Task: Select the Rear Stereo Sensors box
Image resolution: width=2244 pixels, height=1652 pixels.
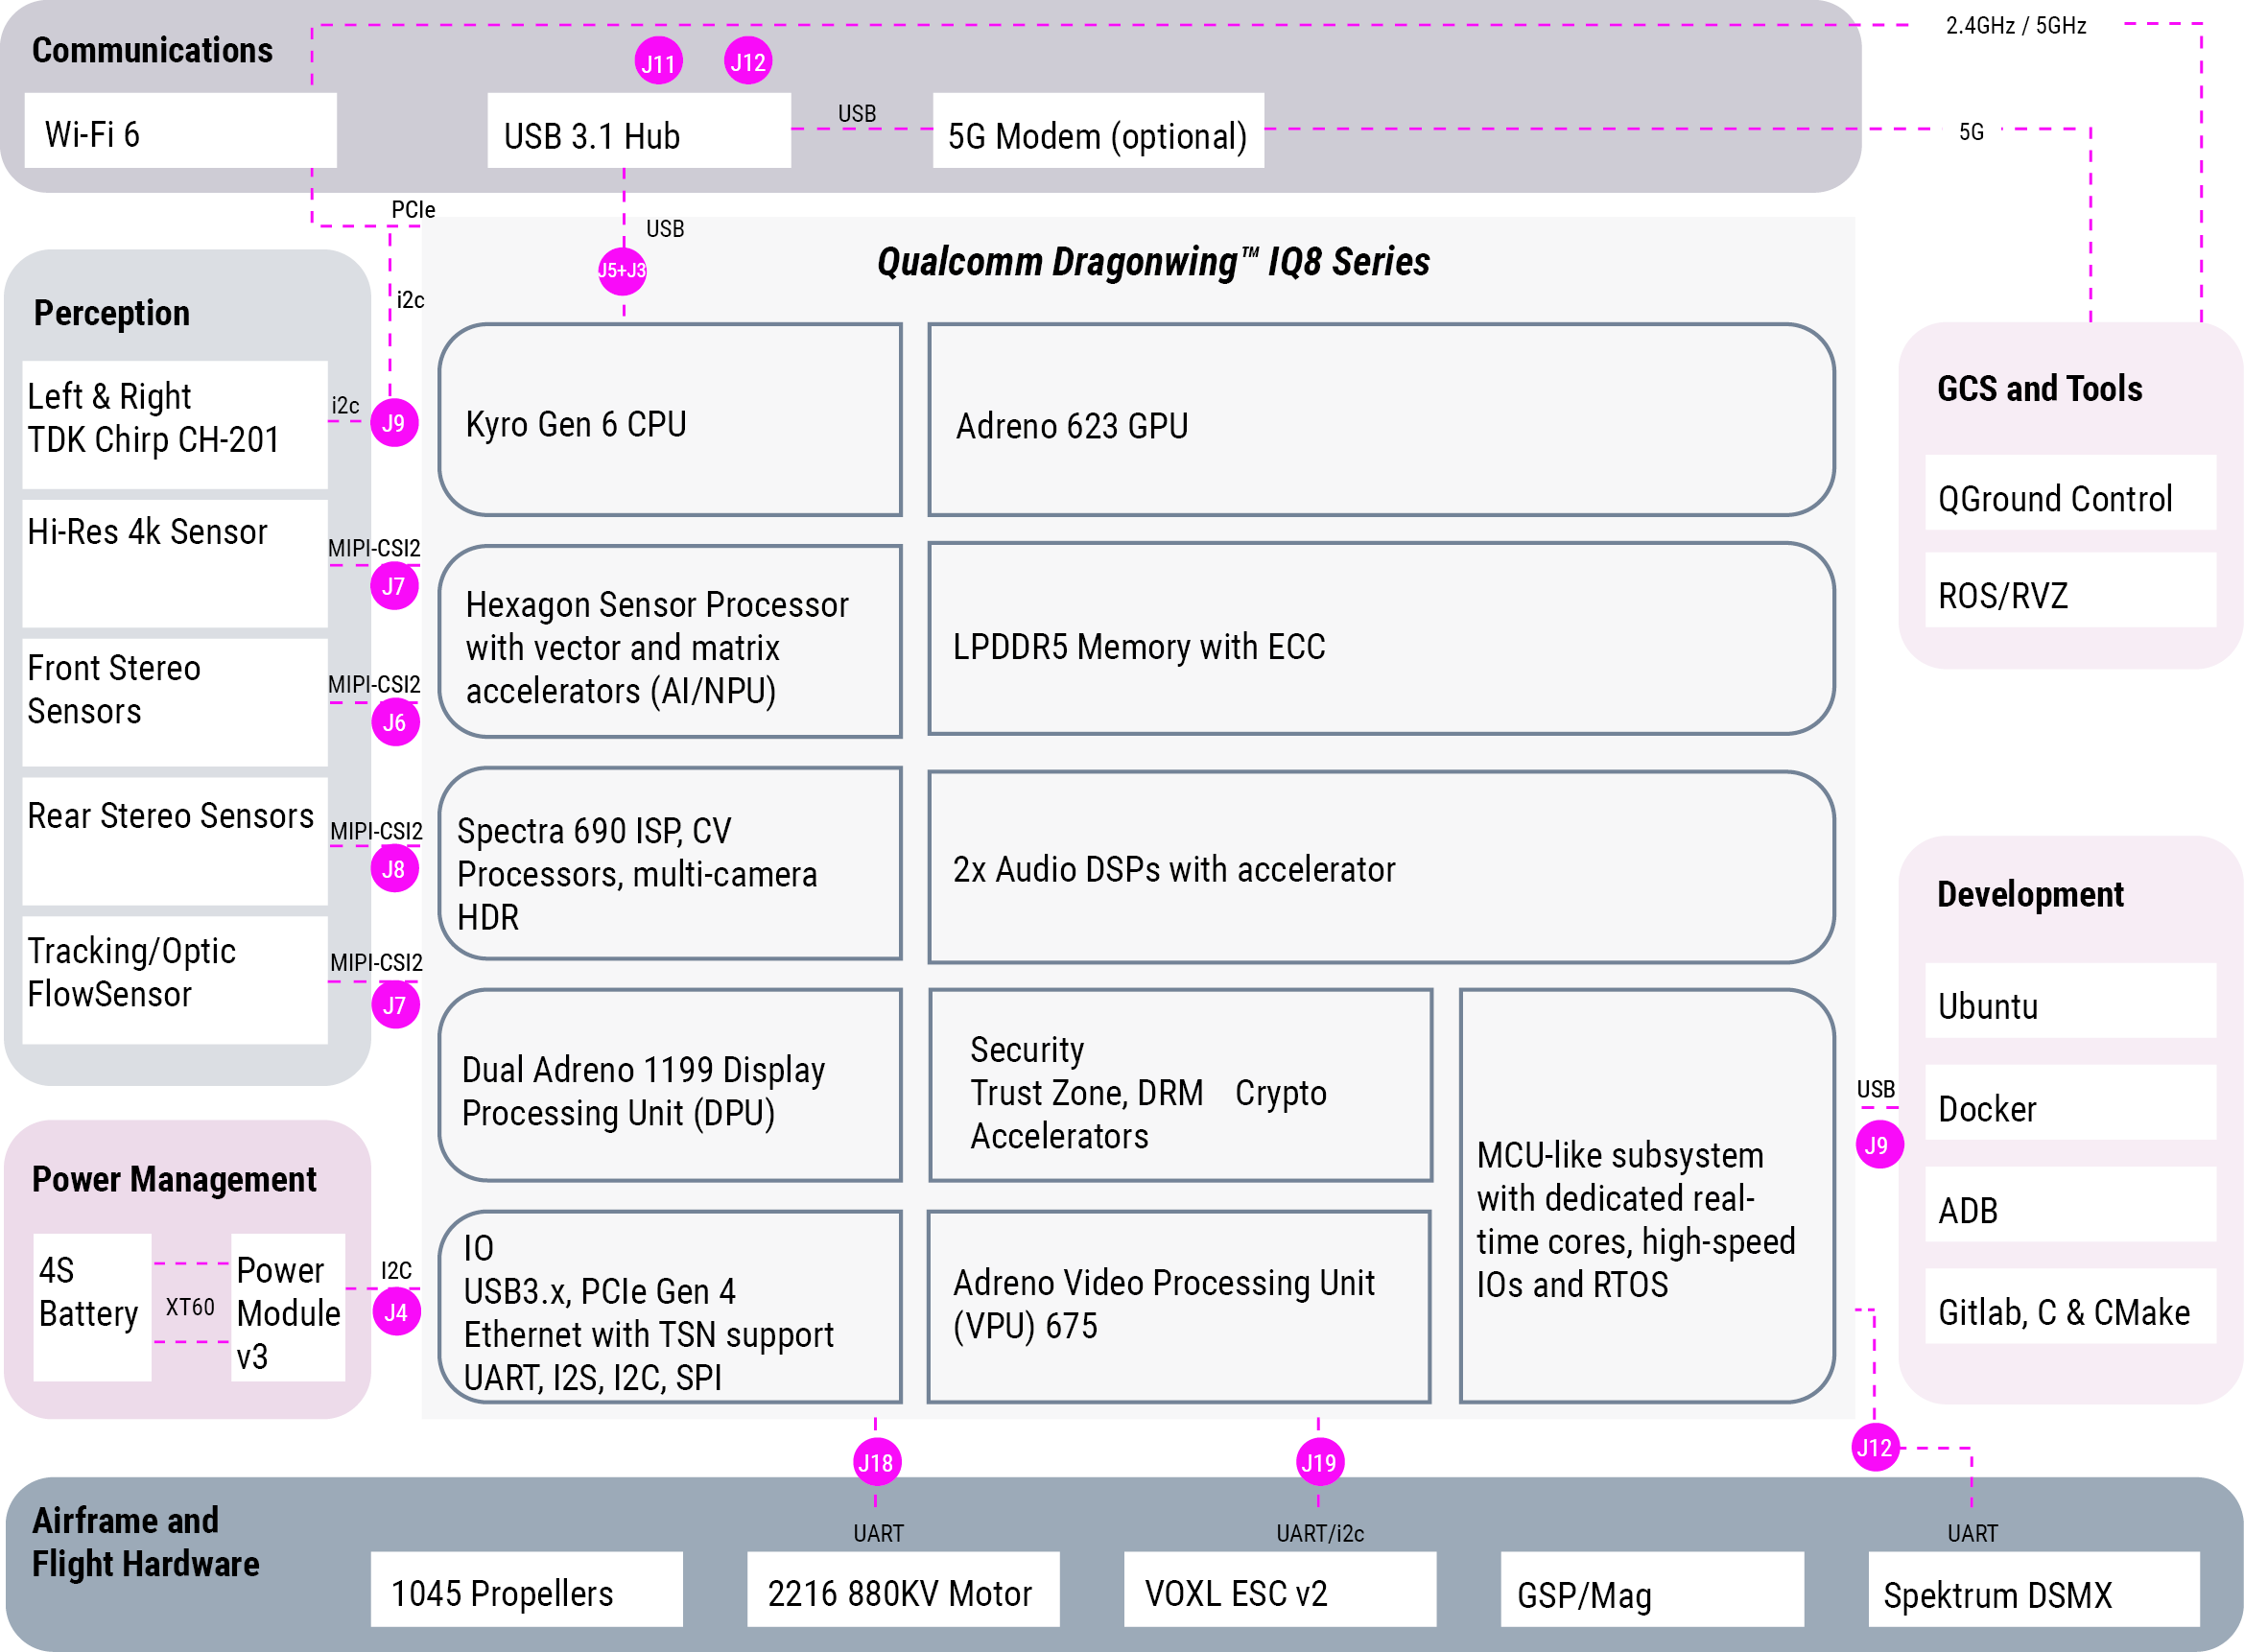Action: [x=175, y=842]
